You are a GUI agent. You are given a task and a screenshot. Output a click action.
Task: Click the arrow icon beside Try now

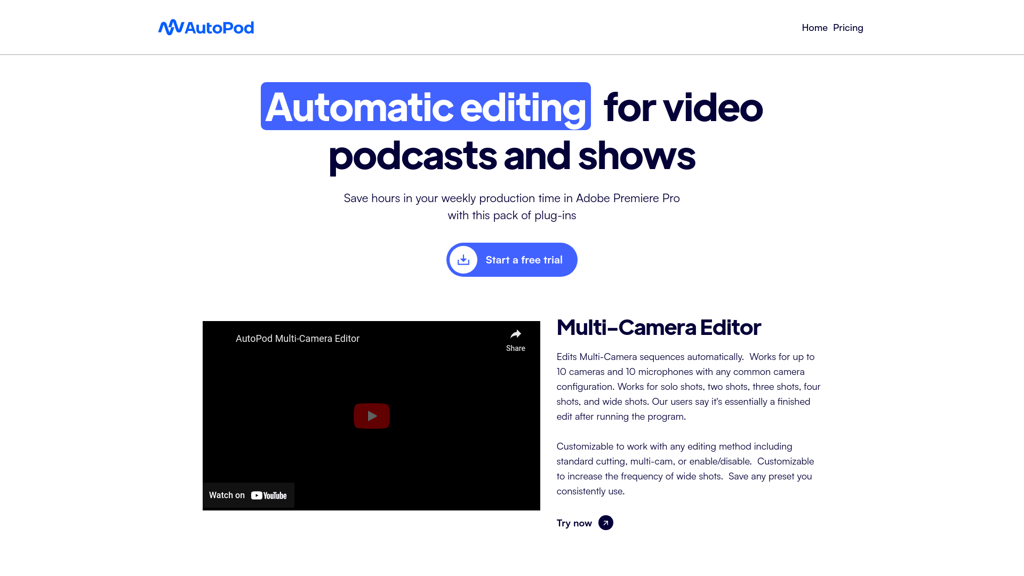coord(605,523)
